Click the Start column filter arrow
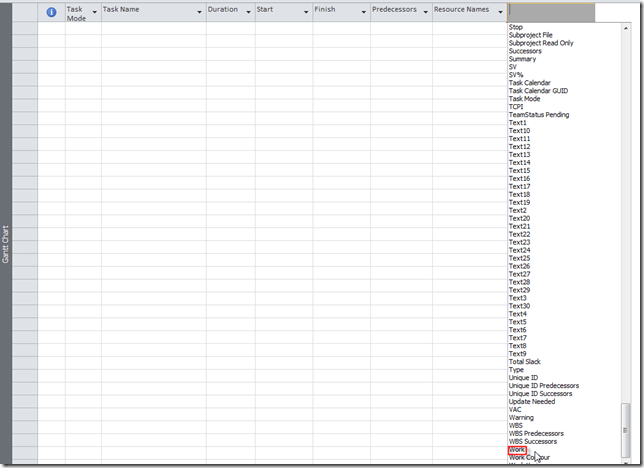The height and width of the screenshot is (468, 644). [305, 13]
